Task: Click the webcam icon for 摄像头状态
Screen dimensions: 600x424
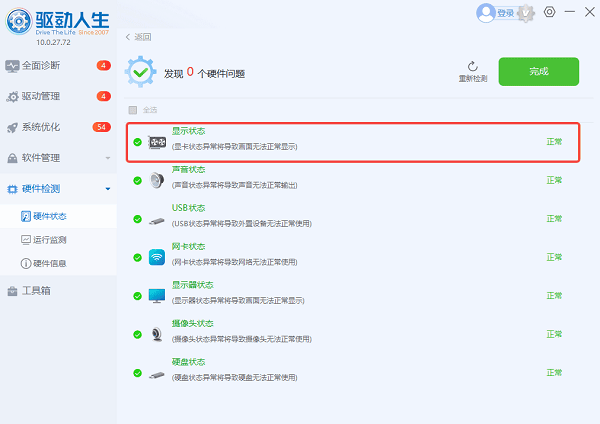Action: pos(157,334)
